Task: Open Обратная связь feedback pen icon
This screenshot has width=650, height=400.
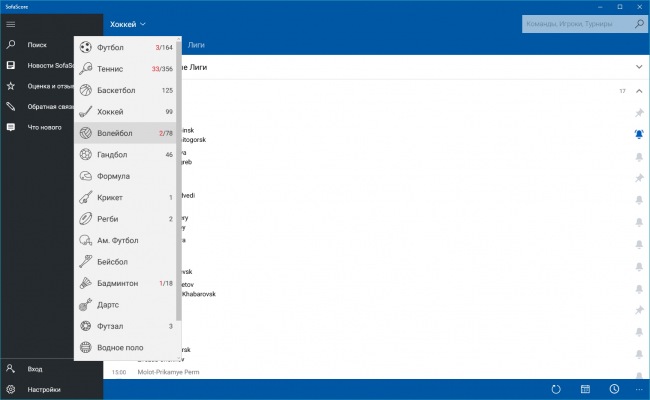Action: (x=11, y=107)
